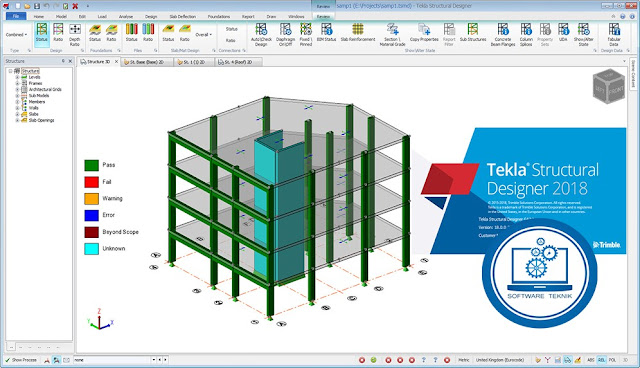Image resolution: width=640 pixels, height=368 pixels.
Task: Click the orange Warning legend swatch
Action: (91, 199)
